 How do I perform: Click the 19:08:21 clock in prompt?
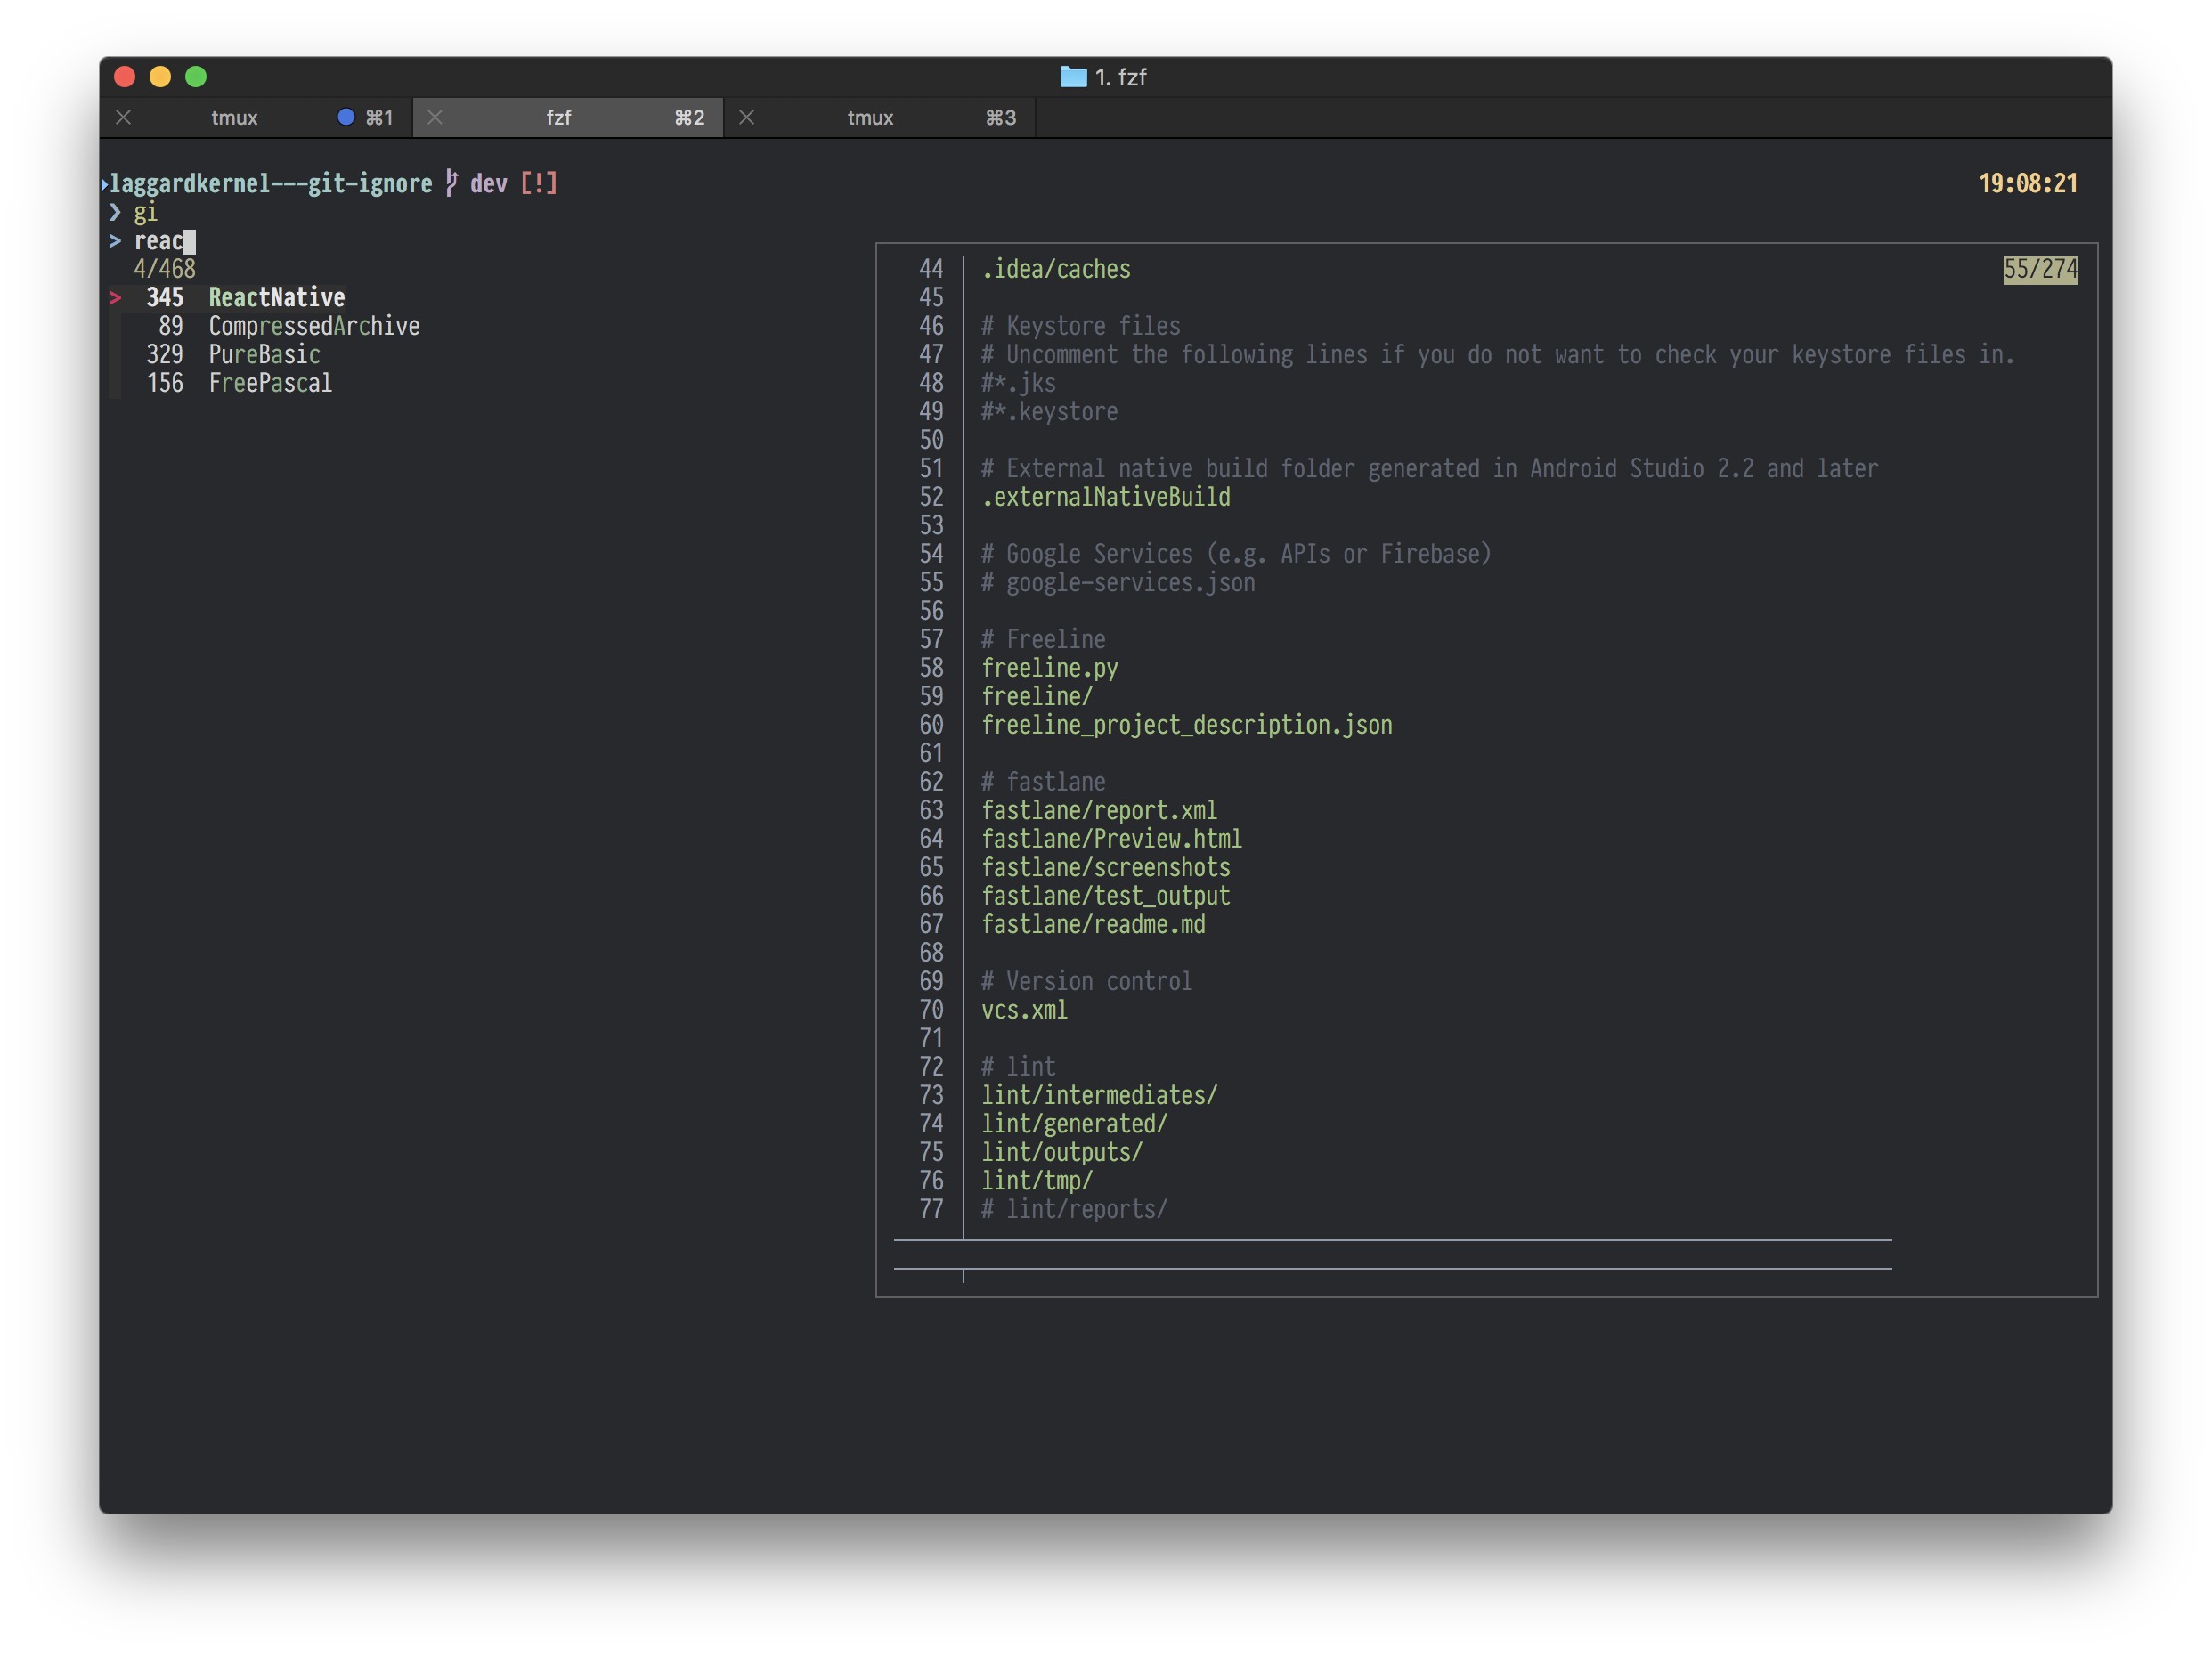[x=2027, y=183]
